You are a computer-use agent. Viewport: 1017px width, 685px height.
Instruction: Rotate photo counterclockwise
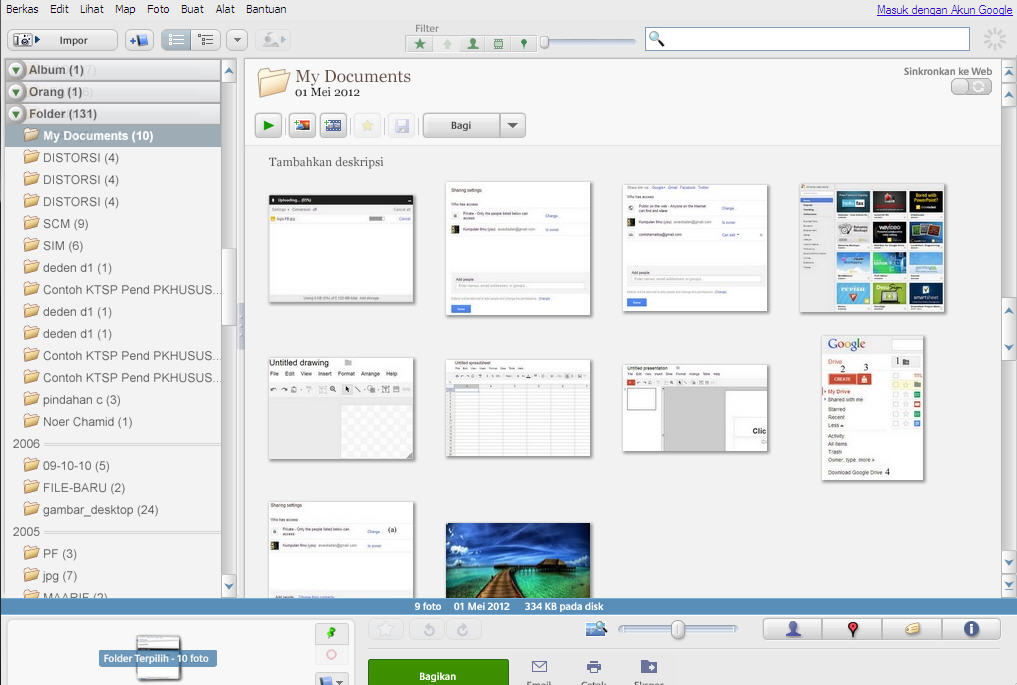[x=429, y=629]
